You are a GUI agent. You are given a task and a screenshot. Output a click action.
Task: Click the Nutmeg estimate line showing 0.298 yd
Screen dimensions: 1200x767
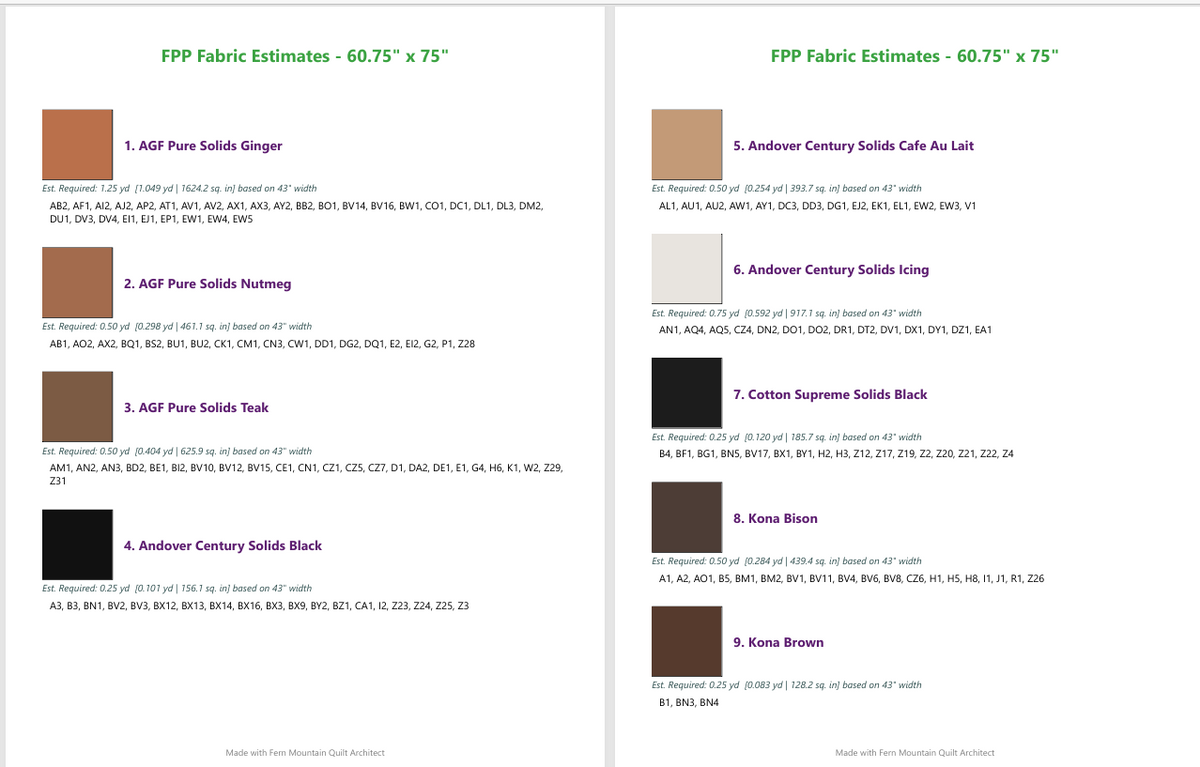pos(177,326)
